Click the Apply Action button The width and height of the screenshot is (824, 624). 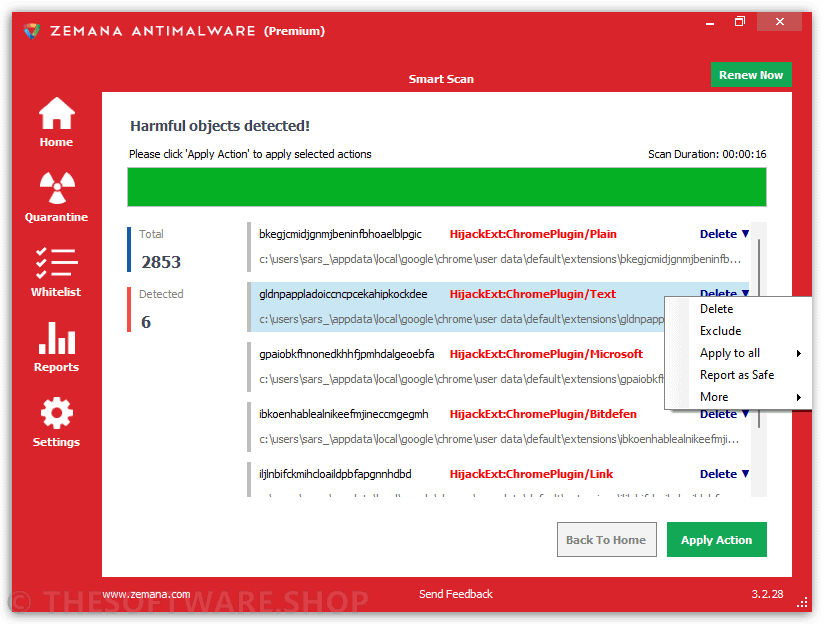coord(716,539)
